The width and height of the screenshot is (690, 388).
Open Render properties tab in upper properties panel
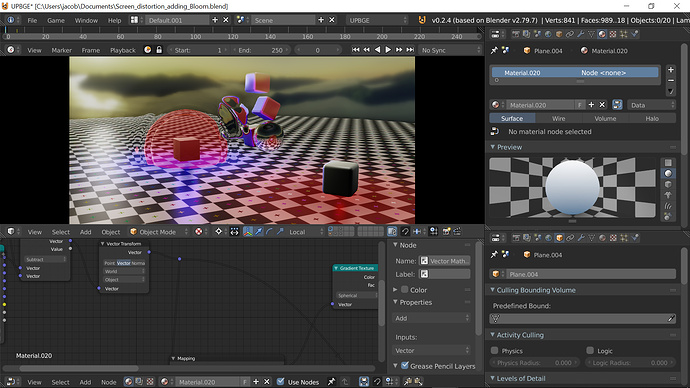[x=516, y=34]
